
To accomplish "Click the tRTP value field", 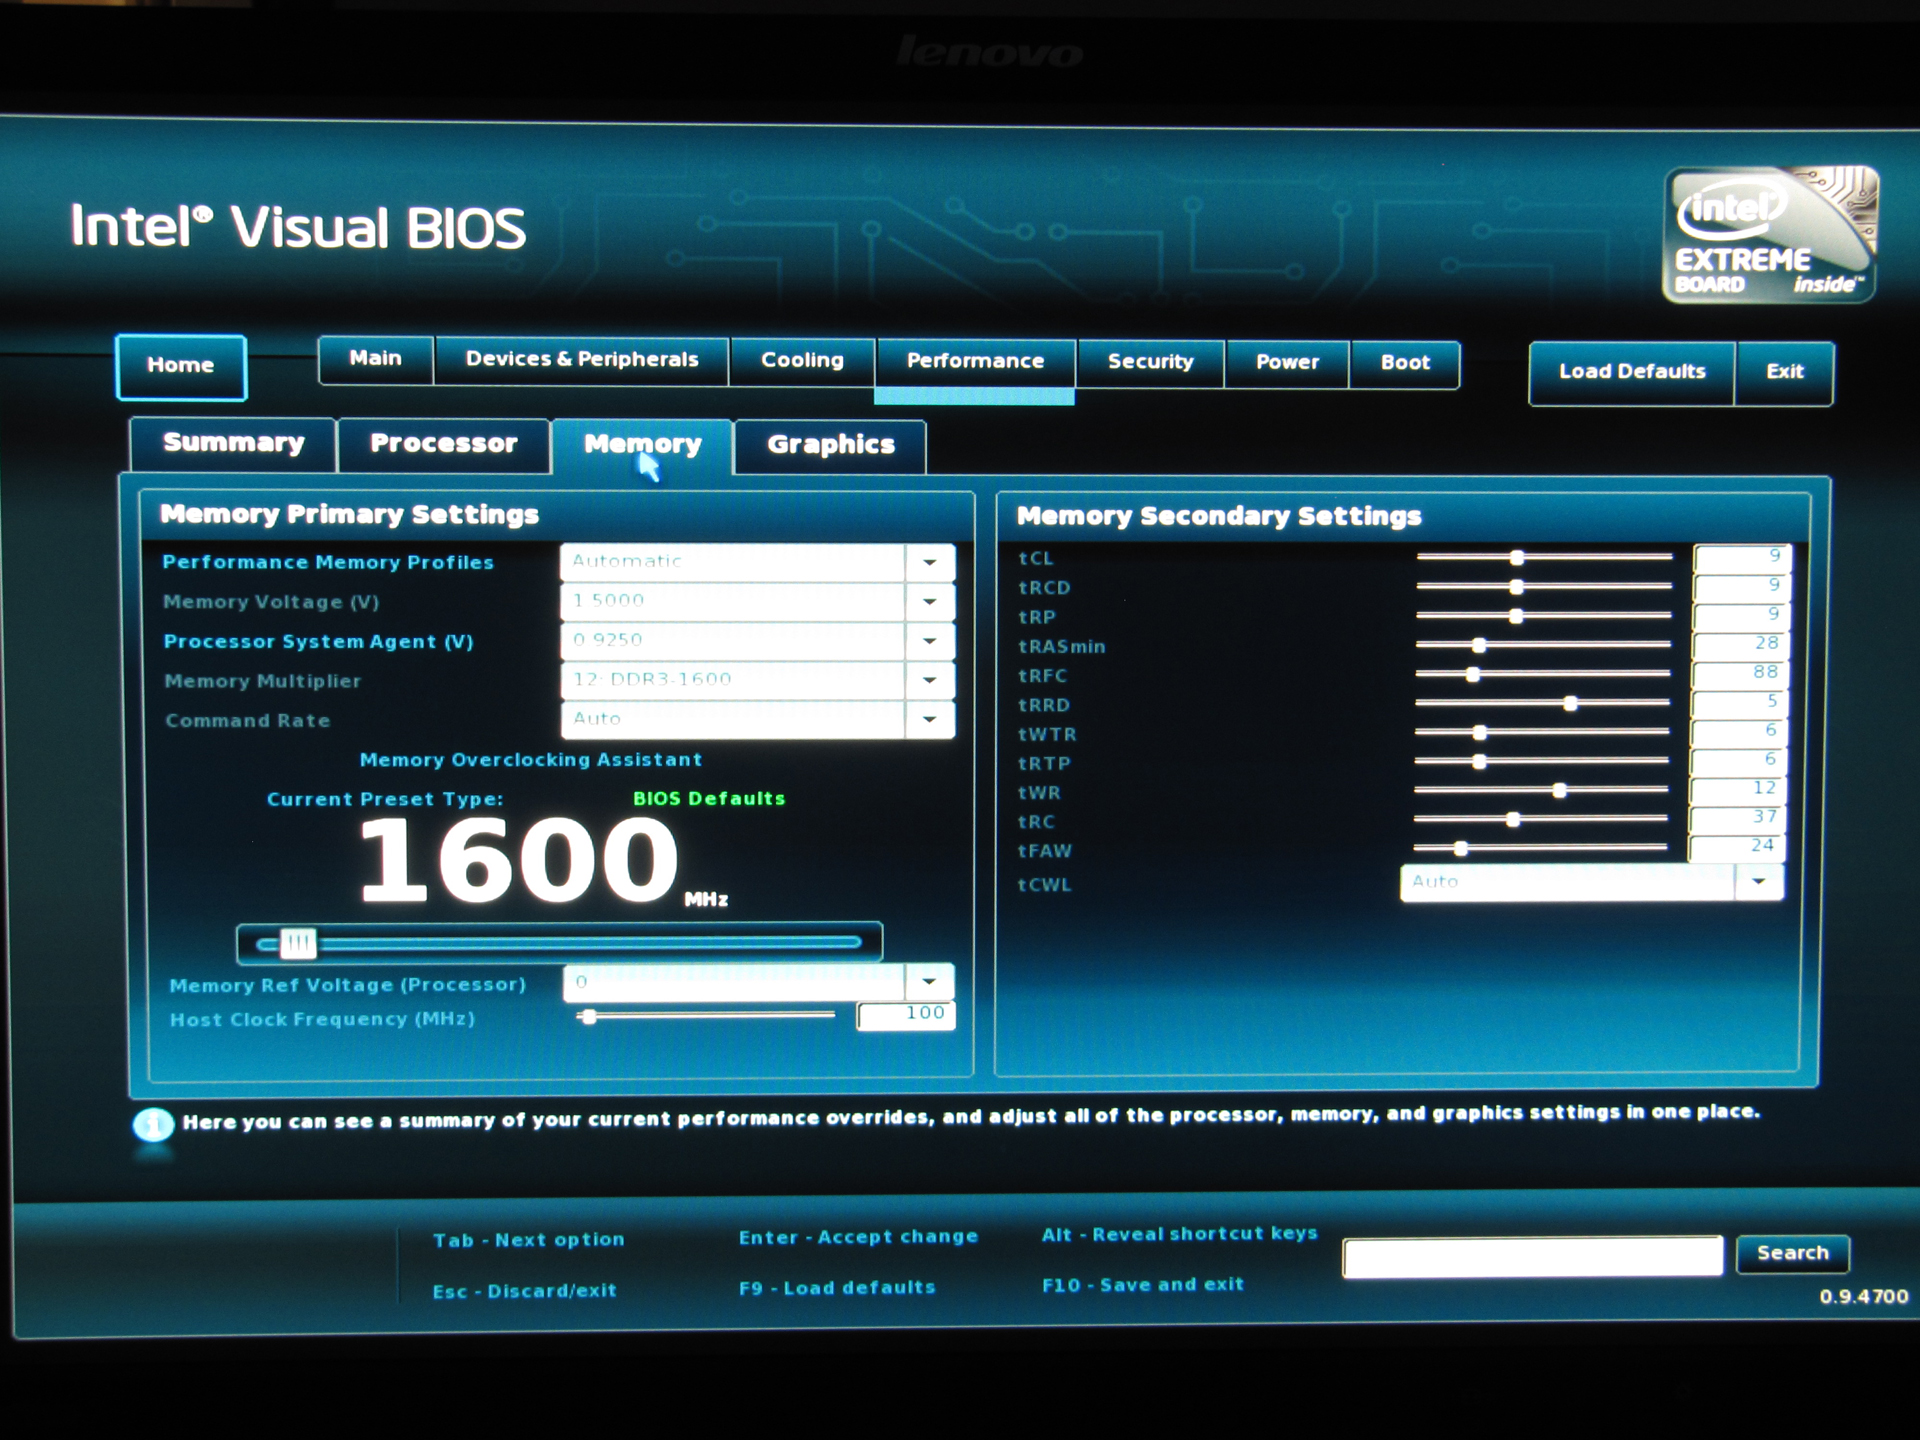I will (x=1739, y=761).
